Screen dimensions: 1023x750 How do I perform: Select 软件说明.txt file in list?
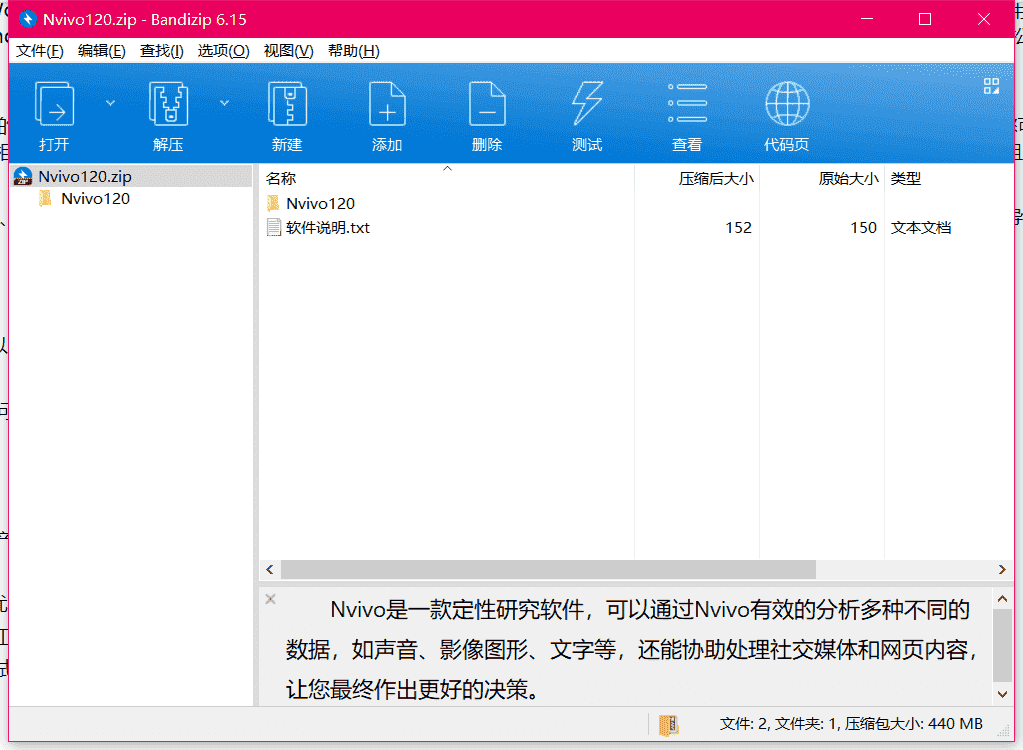click(x=328, y=228)
